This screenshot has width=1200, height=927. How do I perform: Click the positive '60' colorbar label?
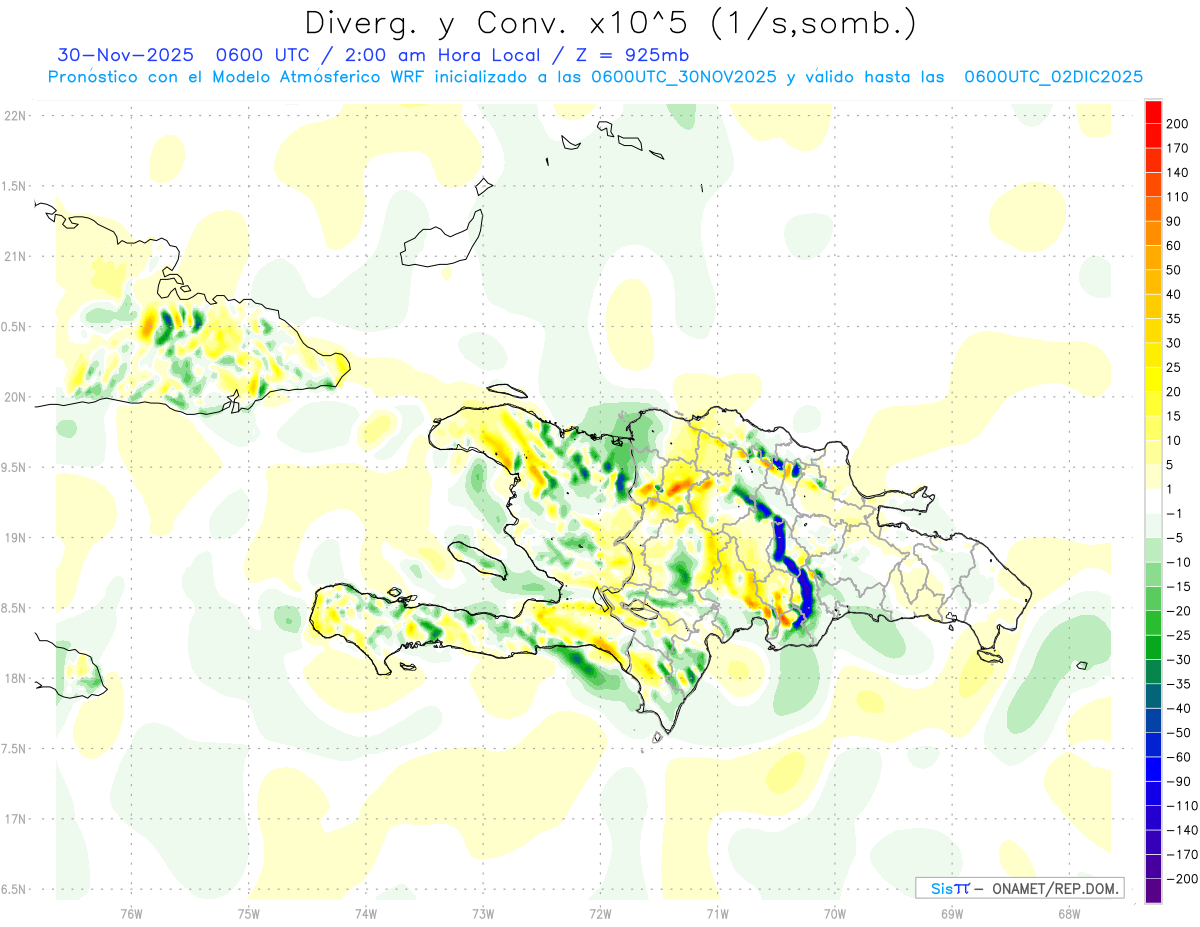click(1175, 245)
